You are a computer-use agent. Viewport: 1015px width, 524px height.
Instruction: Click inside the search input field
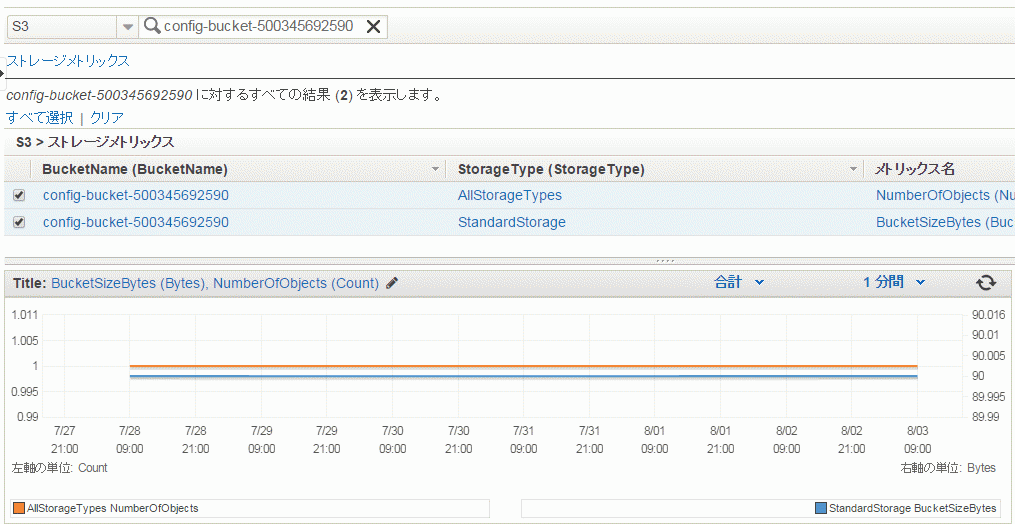259,26
